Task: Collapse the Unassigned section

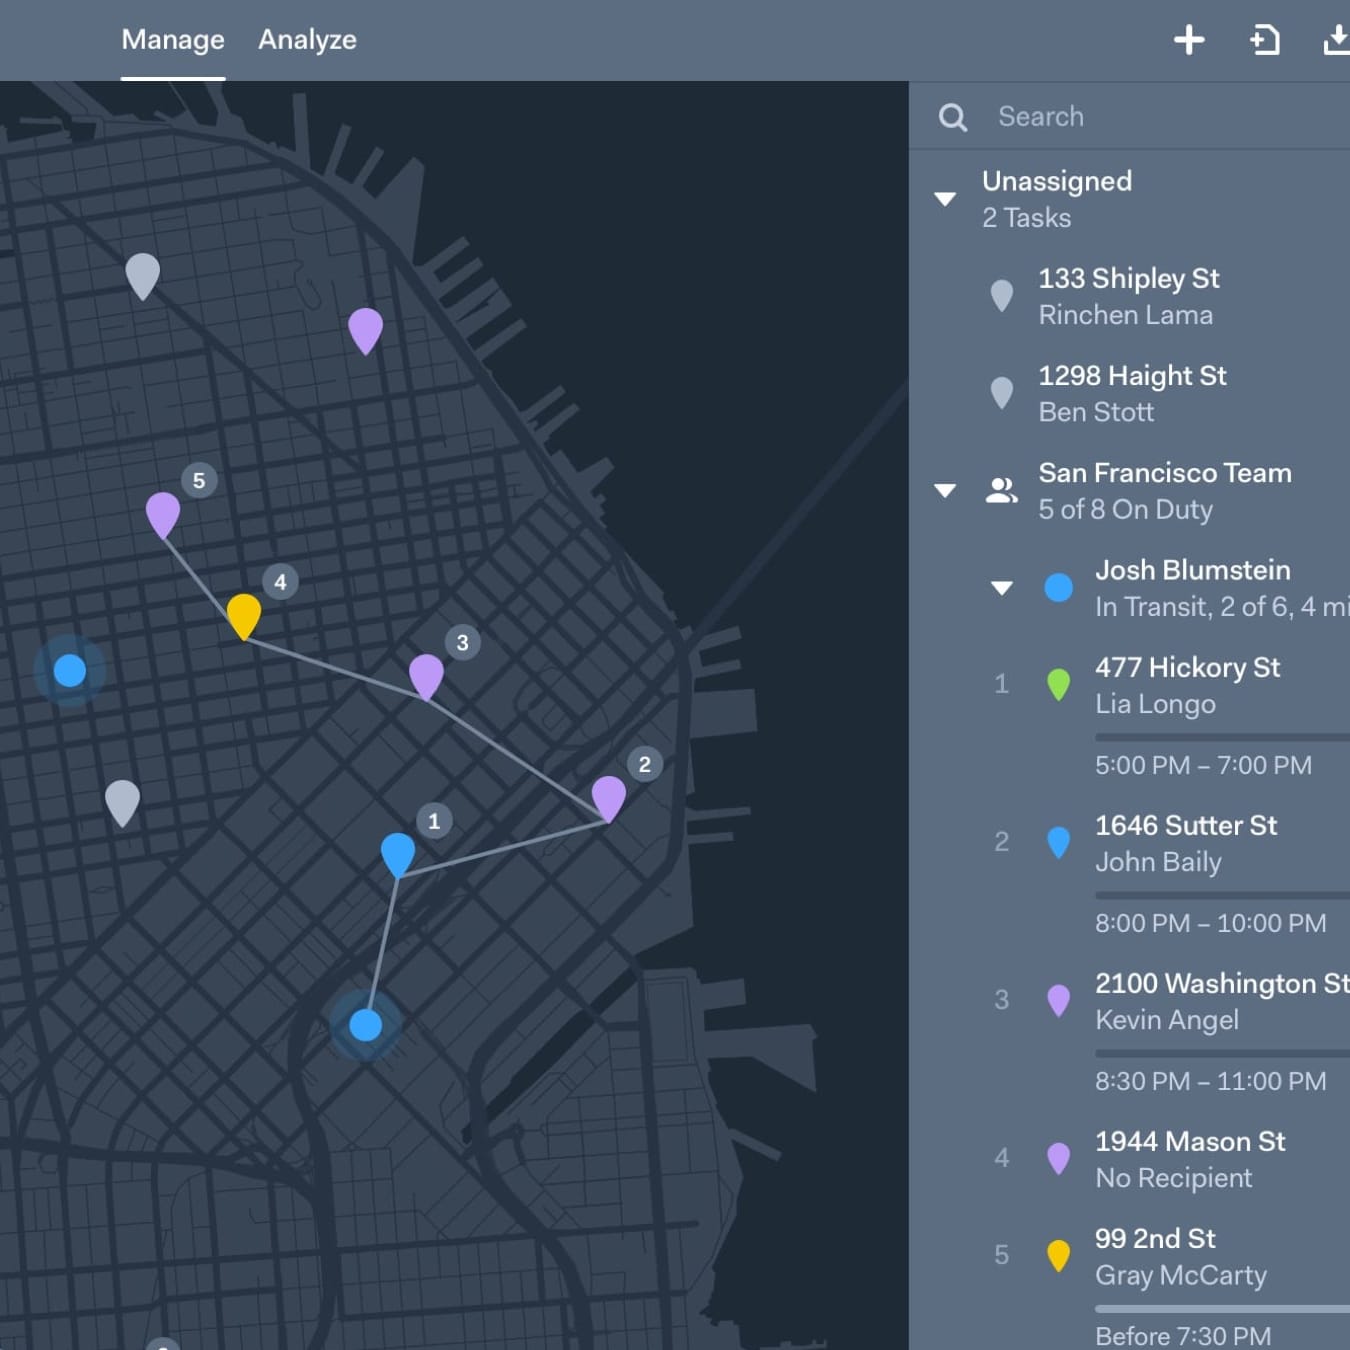Action: pyautogui.click(x=944, y=198)
